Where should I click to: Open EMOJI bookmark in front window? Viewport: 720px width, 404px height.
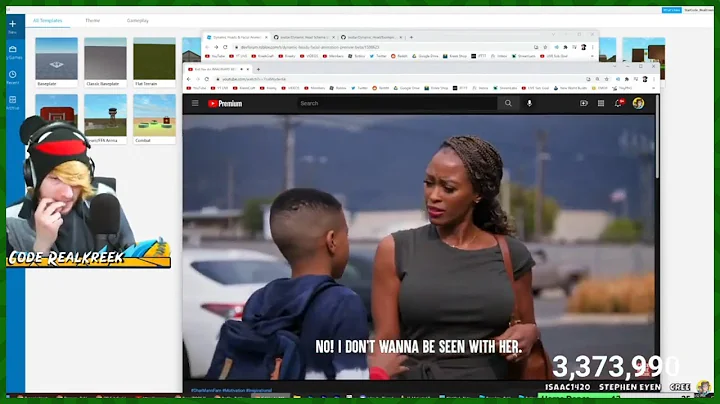click(600, 88)
